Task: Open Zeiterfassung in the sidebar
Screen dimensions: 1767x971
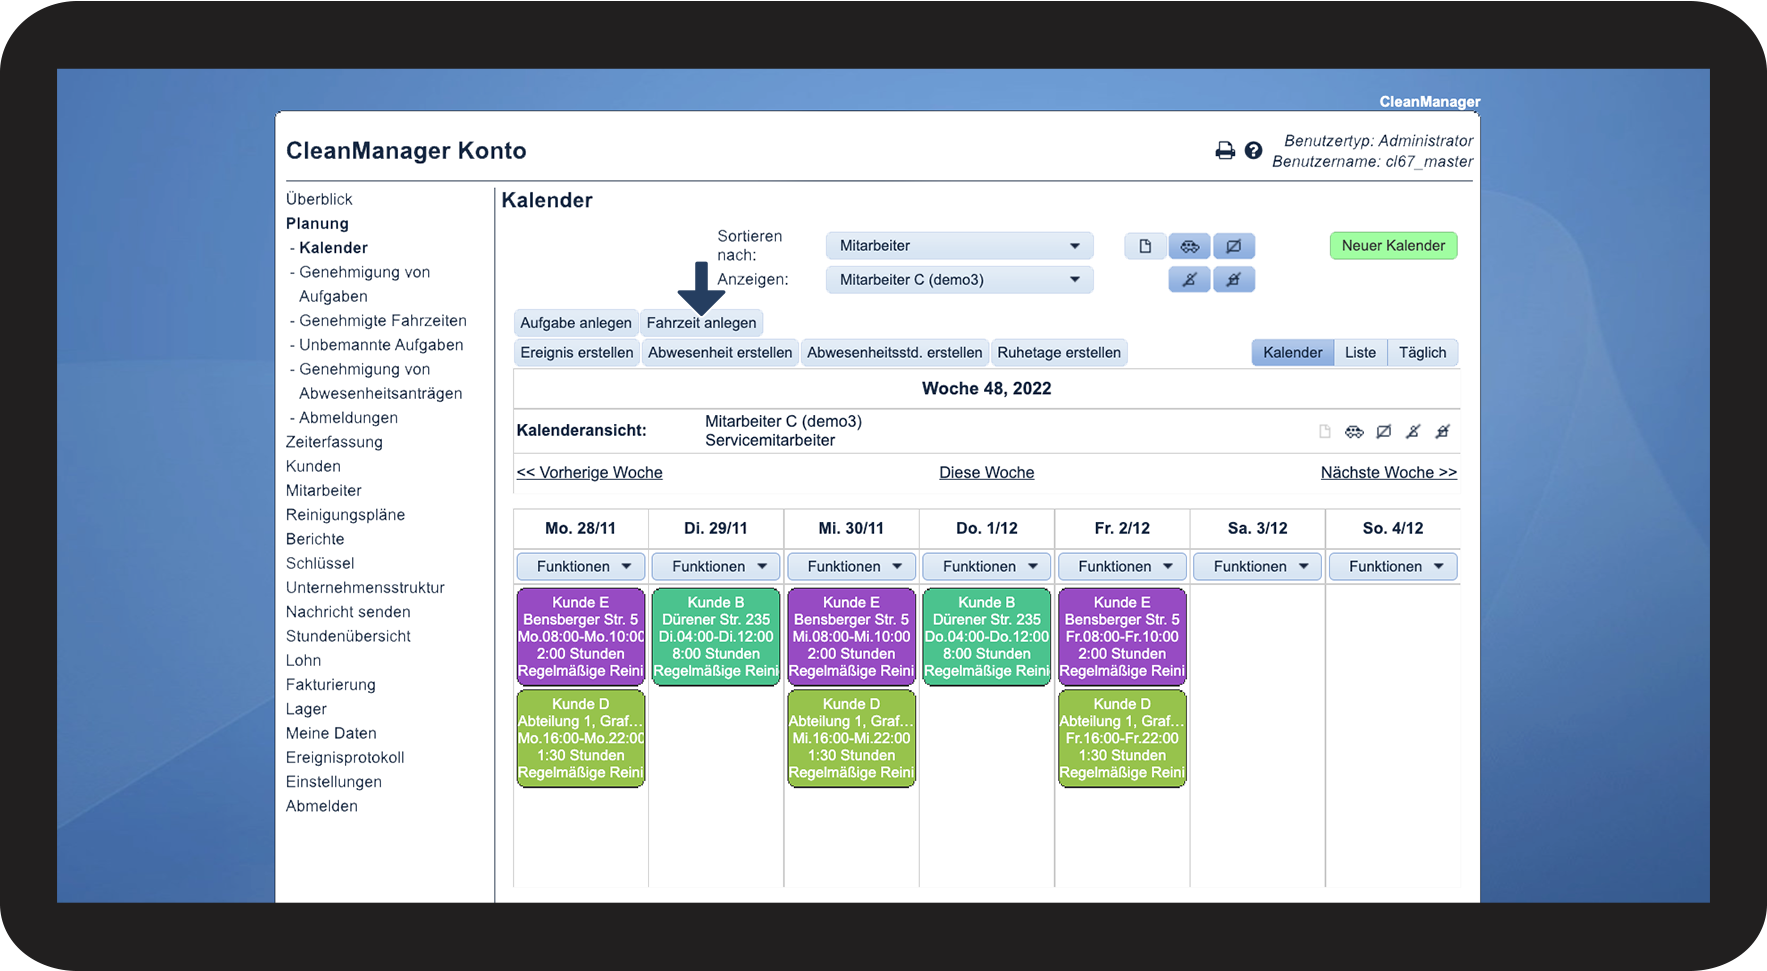Action: [x=334, y=442]
